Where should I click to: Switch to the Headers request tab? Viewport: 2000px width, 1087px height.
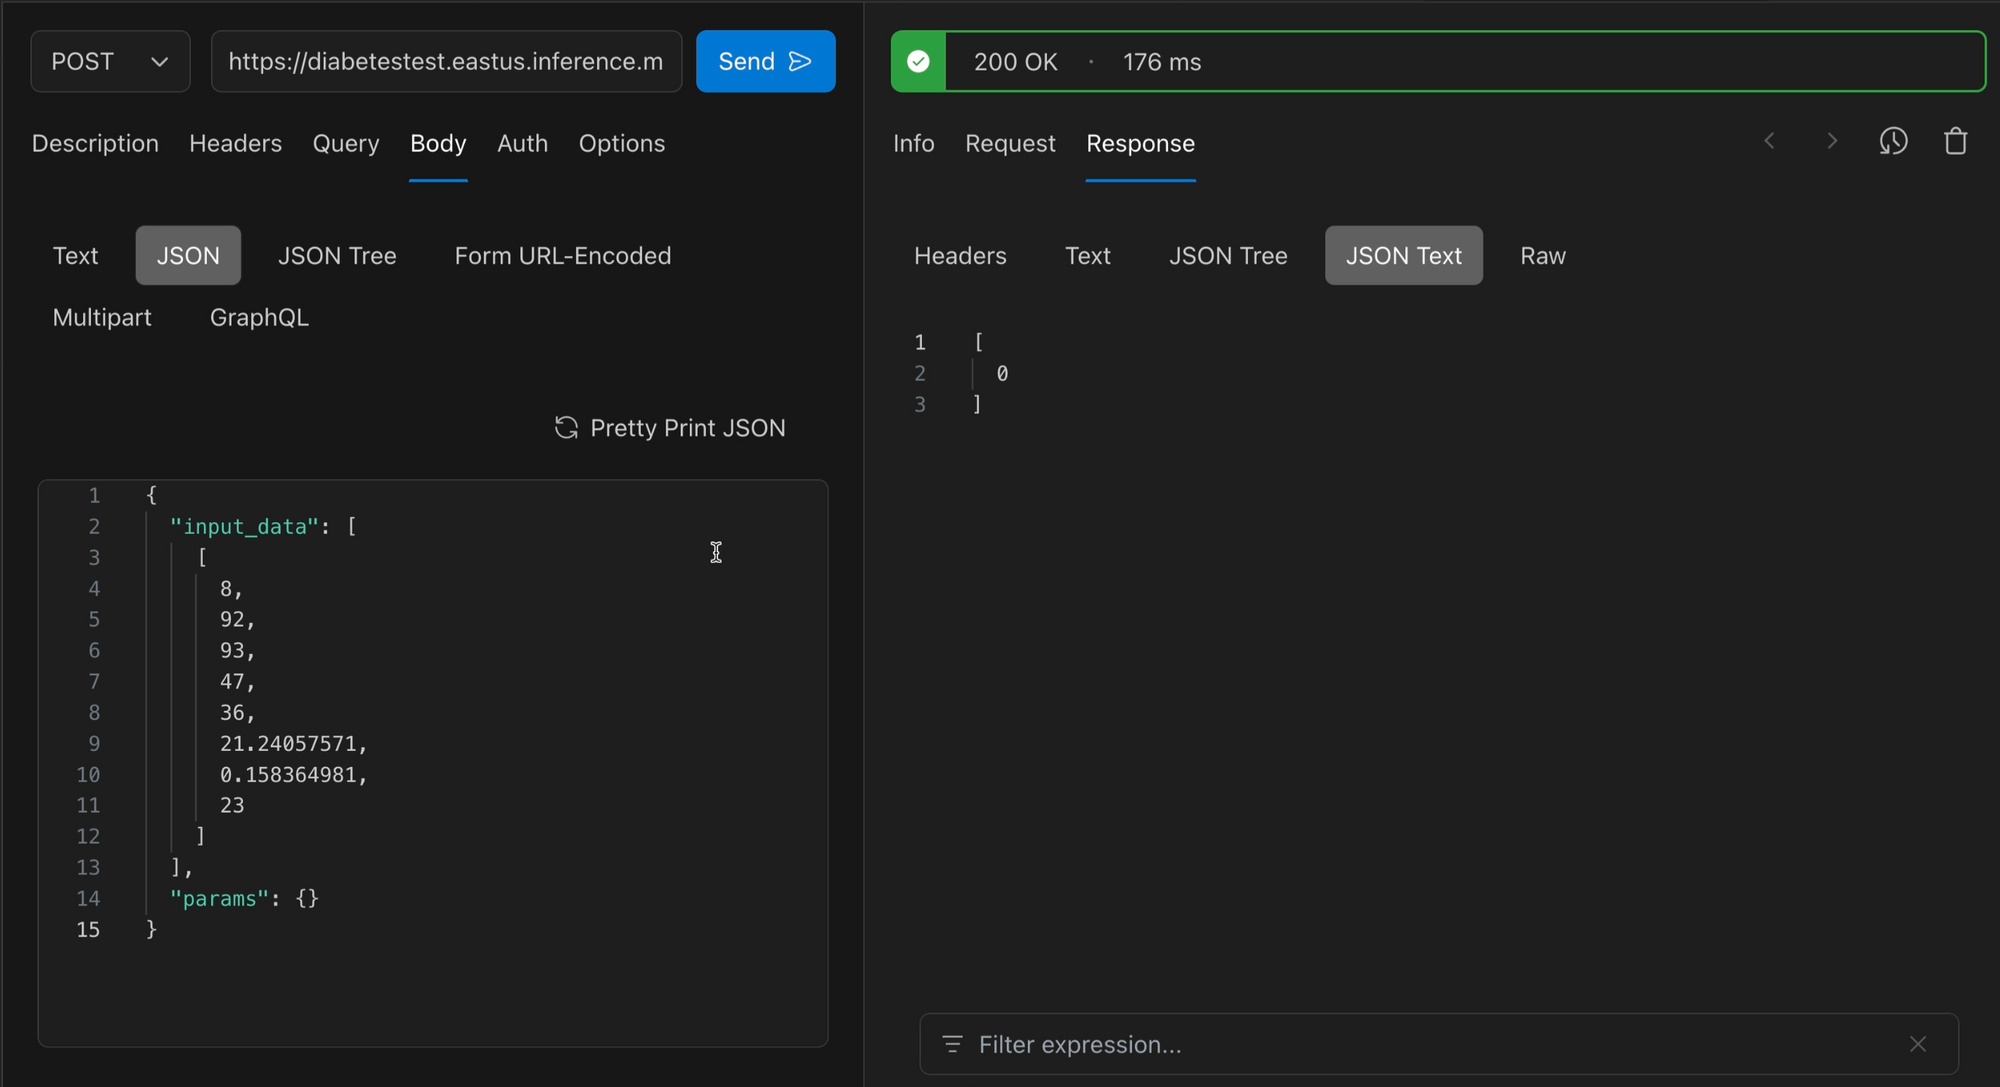[x=235, y=144]
